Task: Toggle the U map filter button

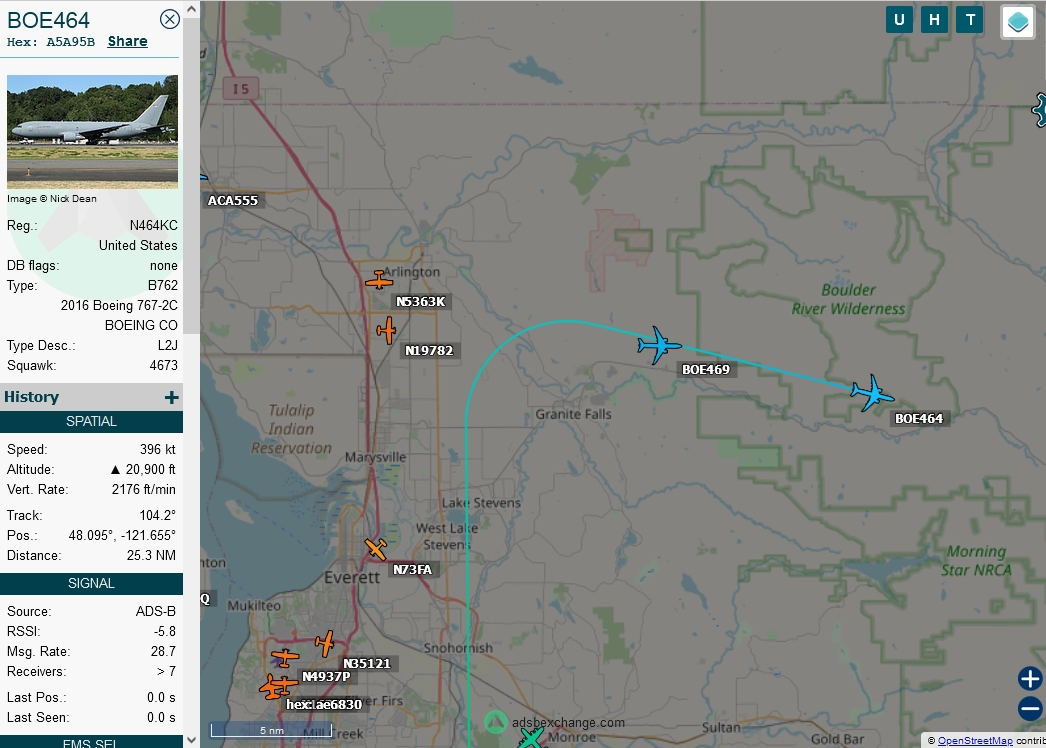Action: pyautogui.click(x=899, y=20)
